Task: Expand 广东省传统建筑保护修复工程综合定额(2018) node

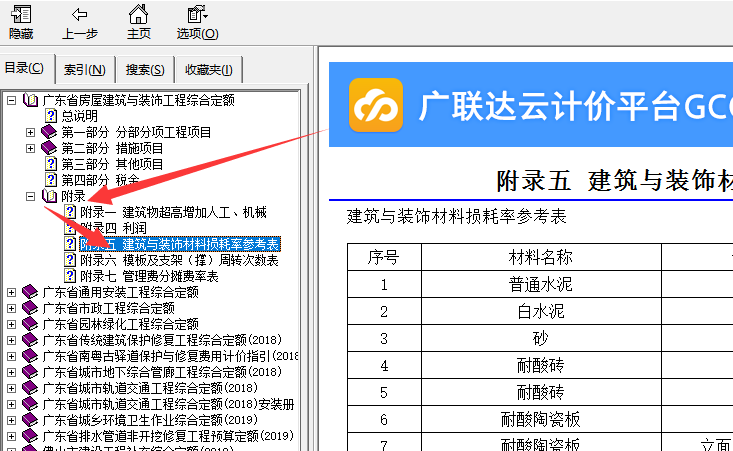Action: (x=12, y=340)
